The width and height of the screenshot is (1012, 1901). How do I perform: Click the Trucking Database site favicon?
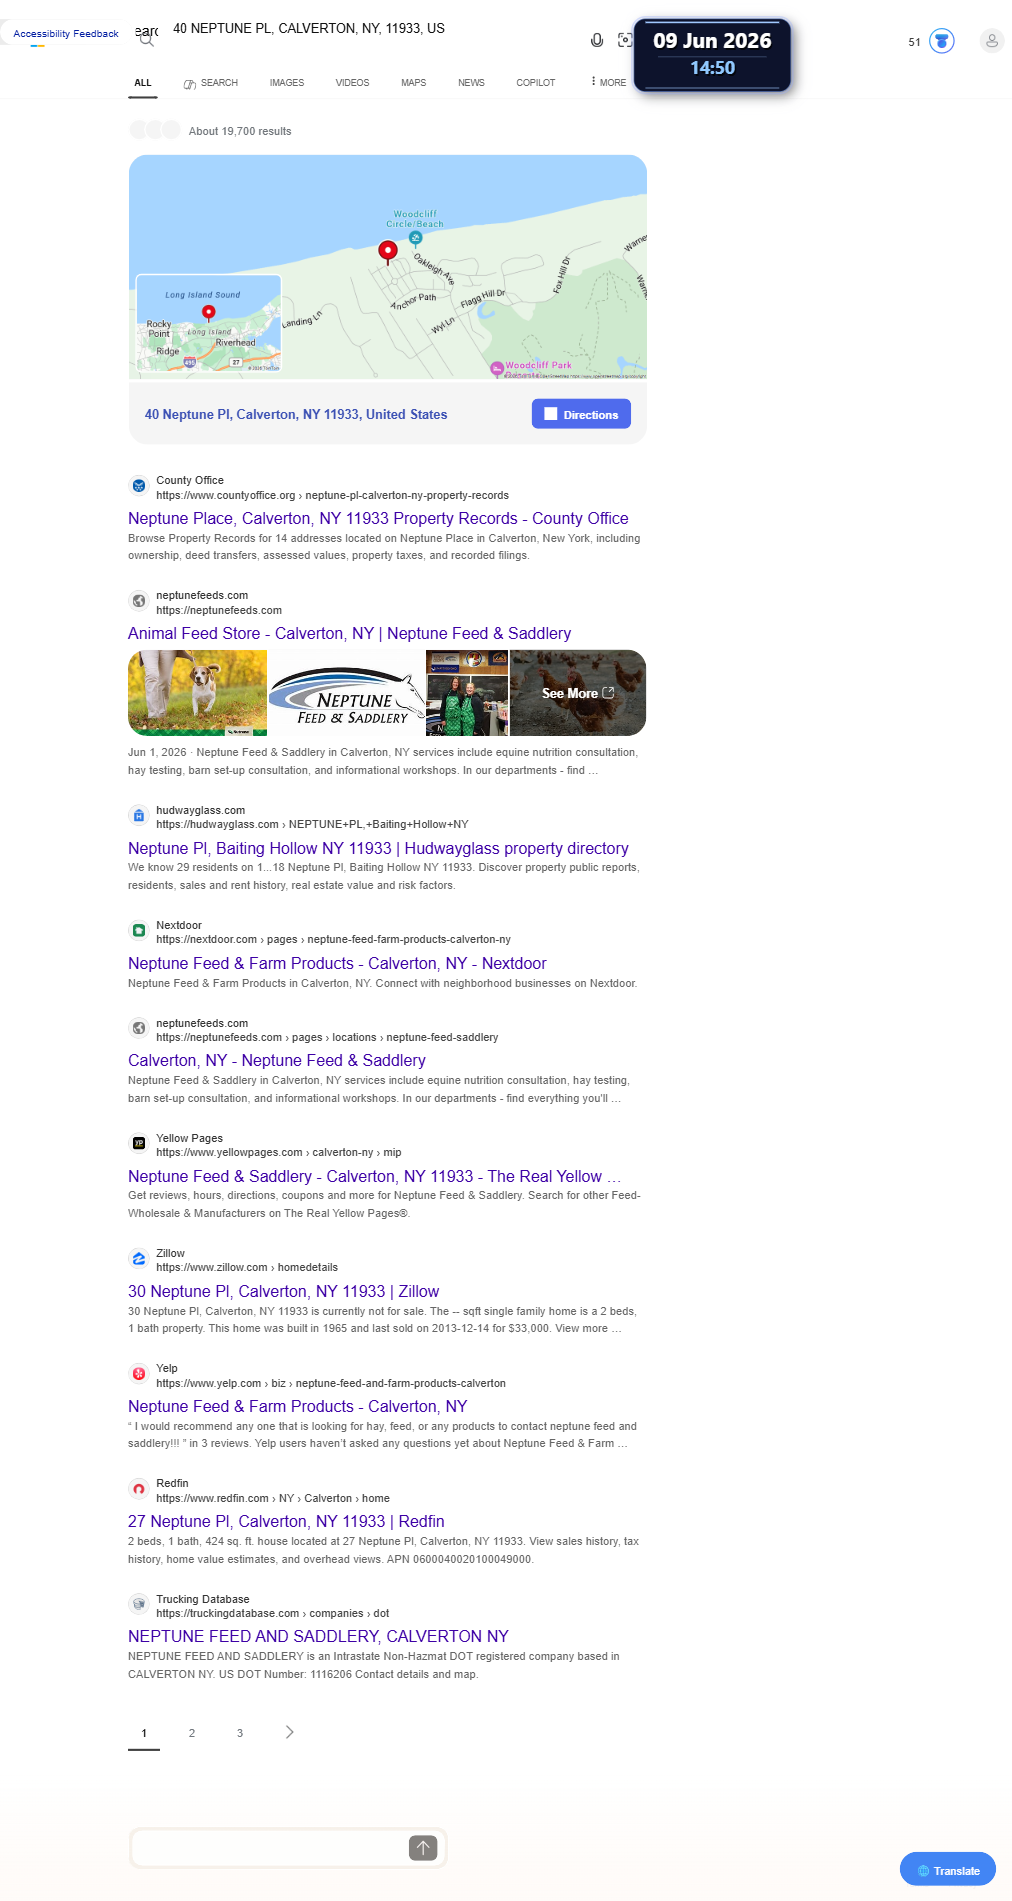tap(139, 1605)
